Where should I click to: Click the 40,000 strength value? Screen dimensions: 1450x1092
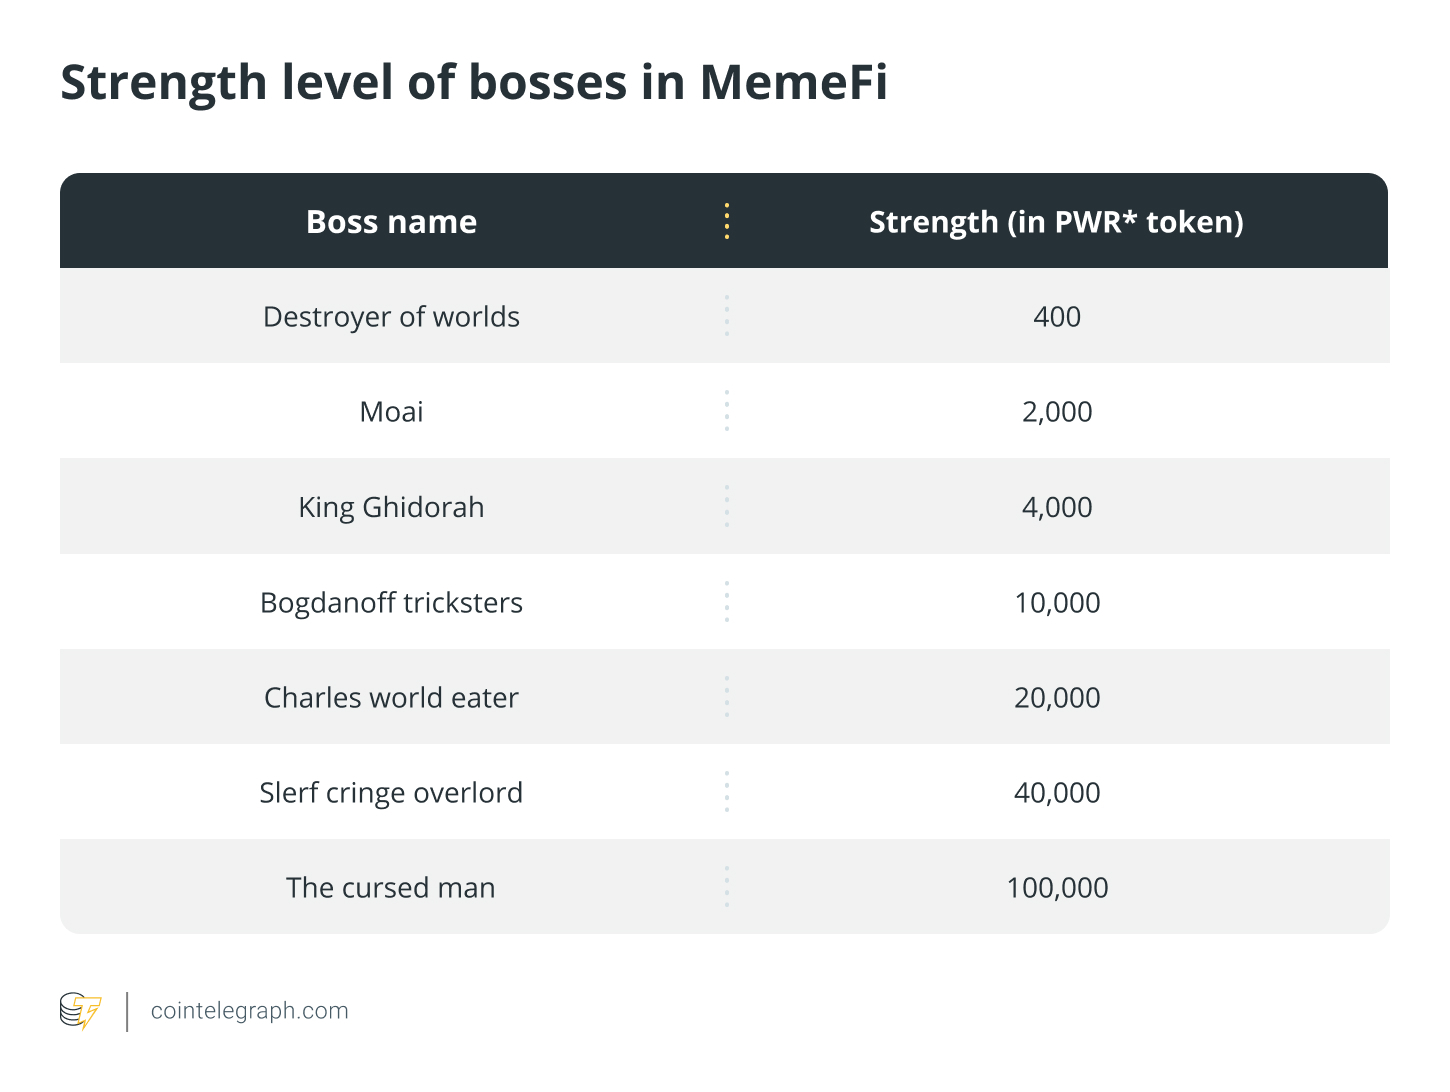pyautogui.click(x=1057, y=793)
